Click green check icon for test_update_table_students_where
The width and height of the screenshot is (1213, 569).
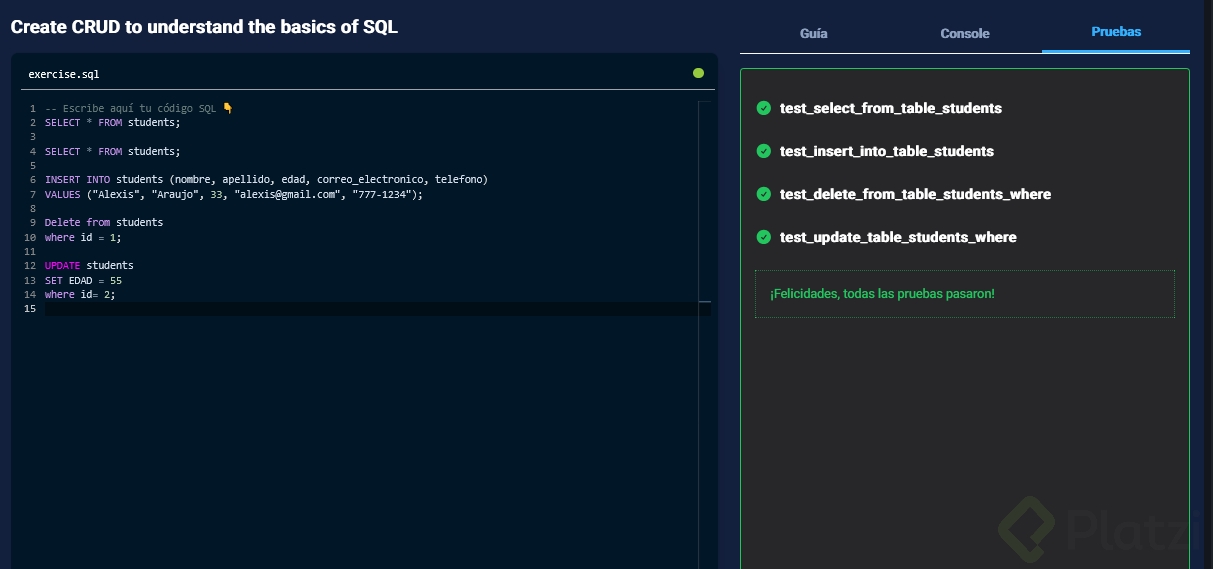(x=764, y=237)
